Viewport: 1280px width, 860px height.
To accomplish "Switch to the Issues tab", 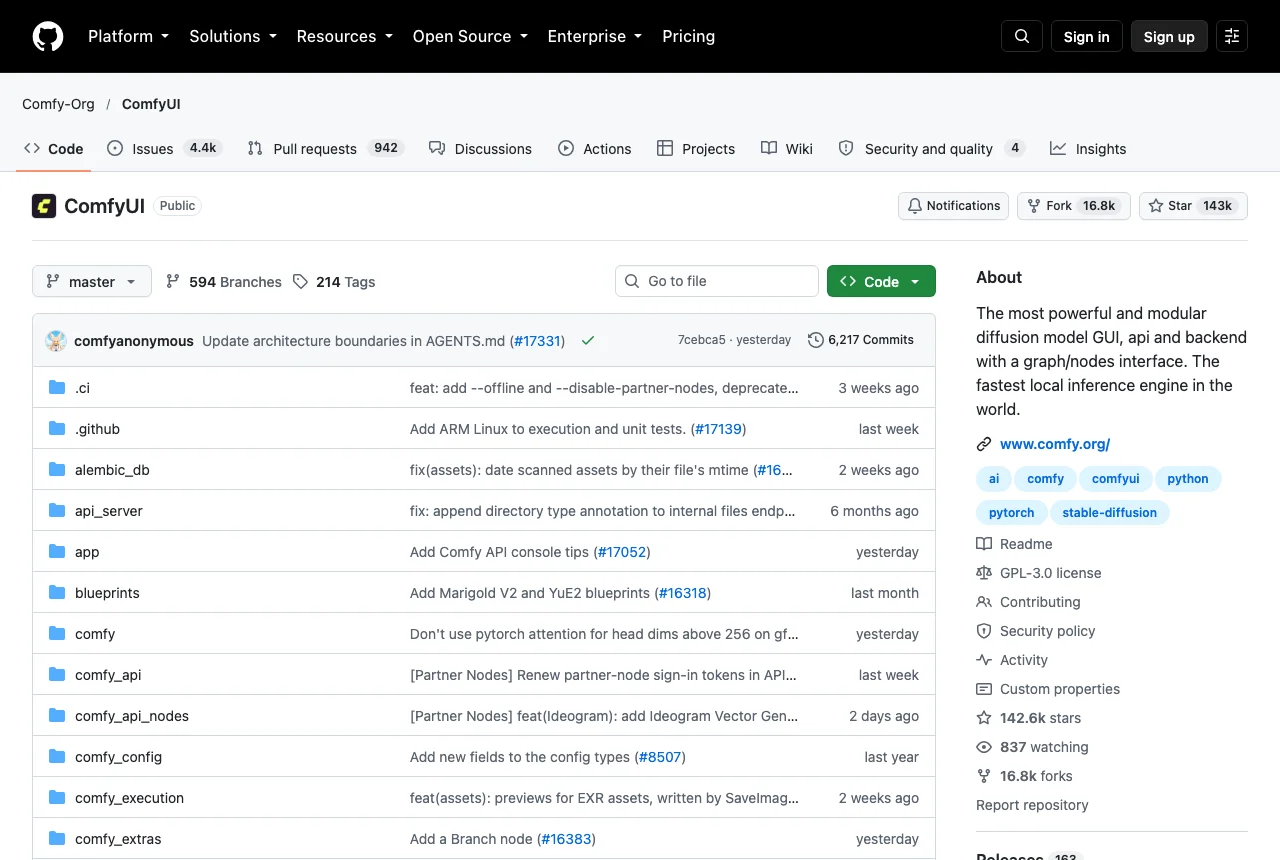I will coord(164,148).
